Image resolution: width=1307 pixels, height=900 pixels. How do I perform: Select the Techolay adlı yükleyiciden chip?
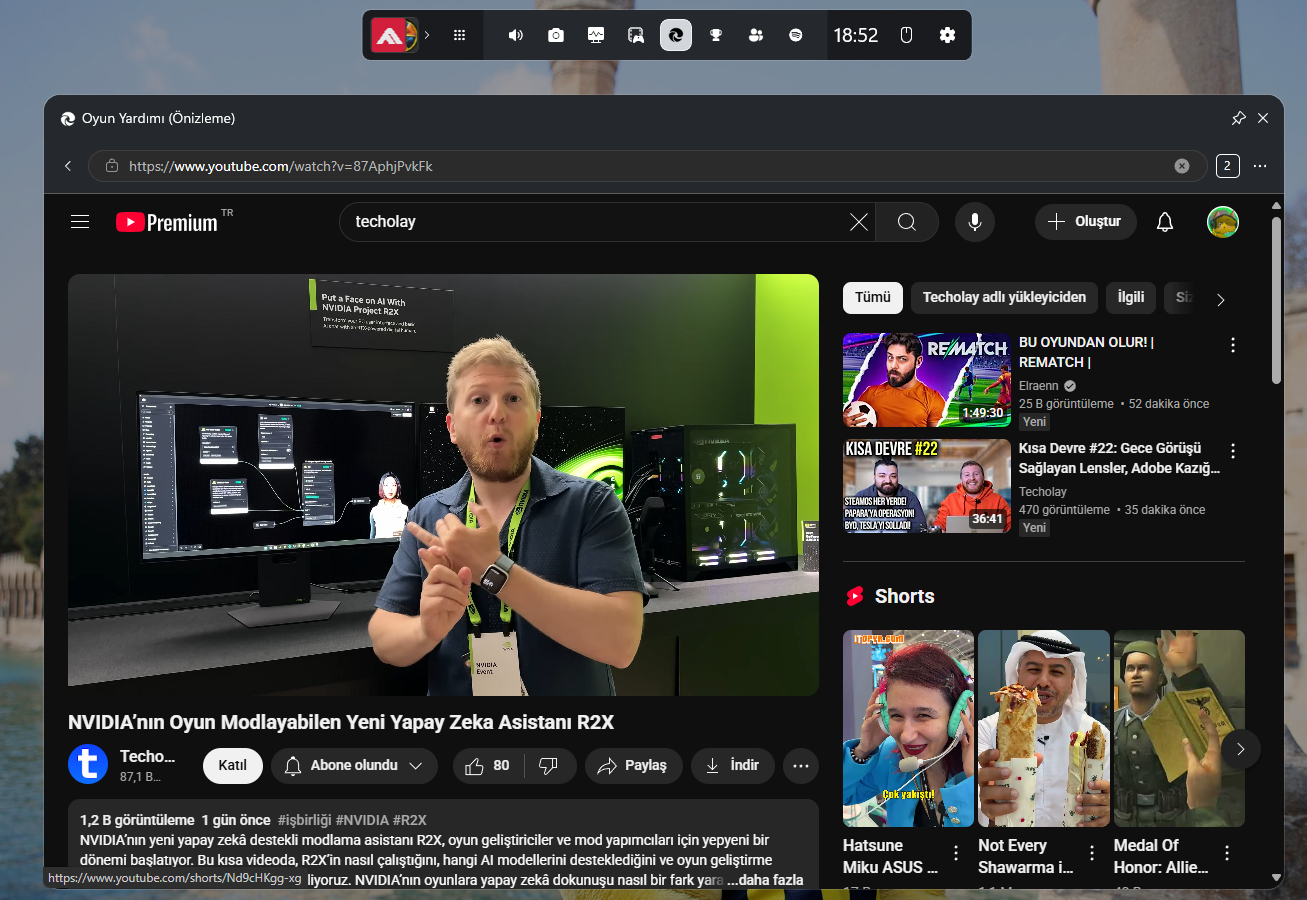(x=1004, y=298)
